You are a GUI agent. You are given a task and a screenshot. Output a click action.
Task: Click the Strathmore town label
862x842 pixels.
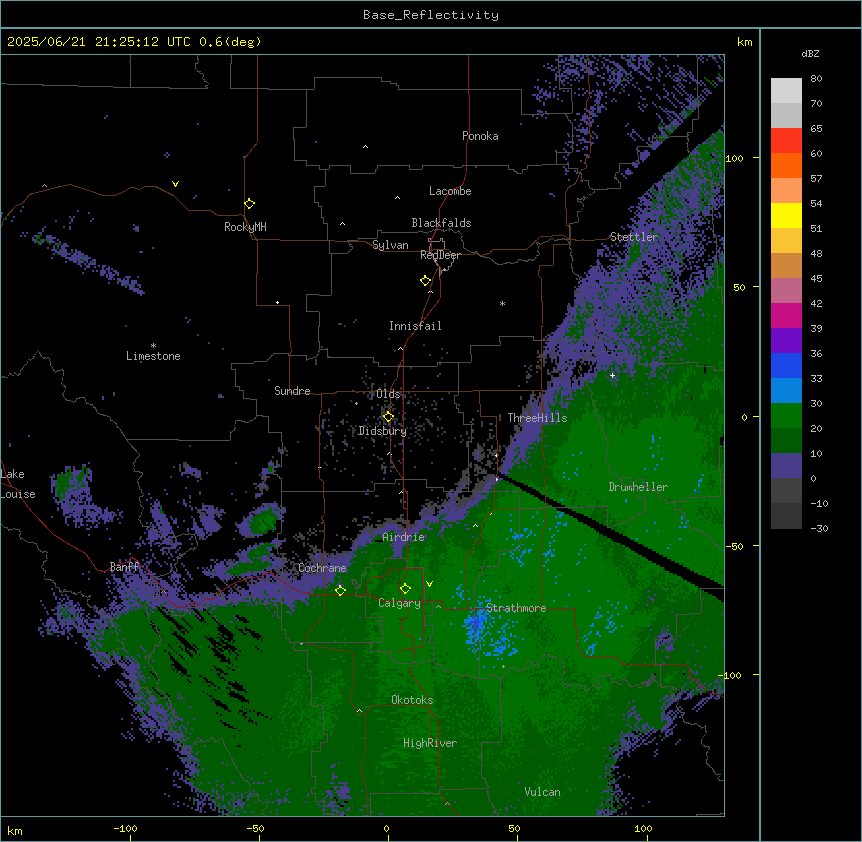516,608
